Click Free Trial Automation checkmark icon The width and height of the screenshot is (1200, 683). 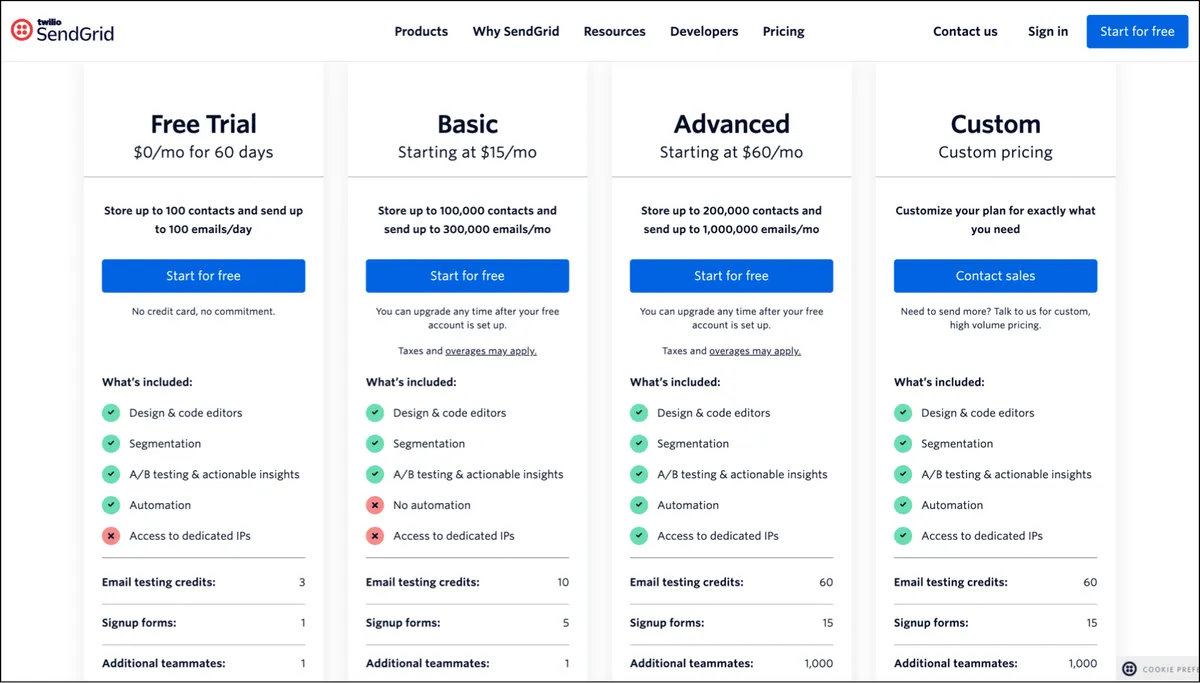pos(111,505)
